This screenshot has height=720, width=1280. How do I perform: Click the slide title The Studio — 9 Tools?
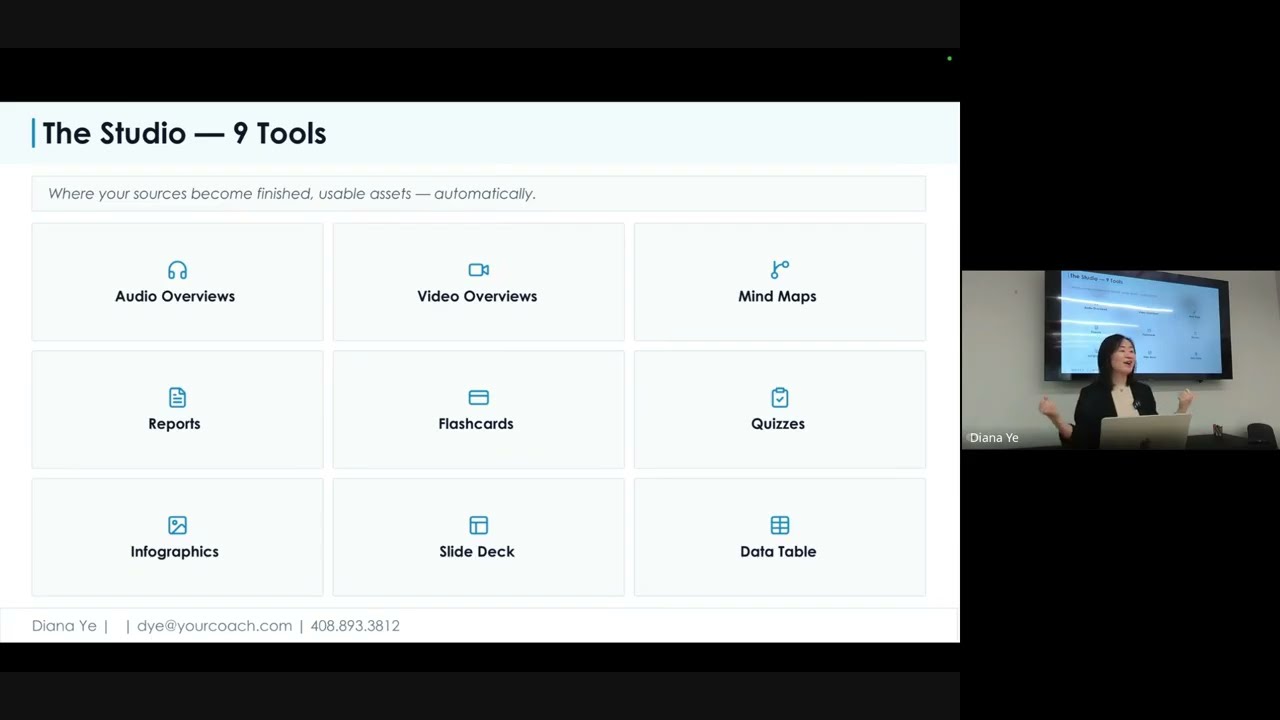[x=184, y=133]
